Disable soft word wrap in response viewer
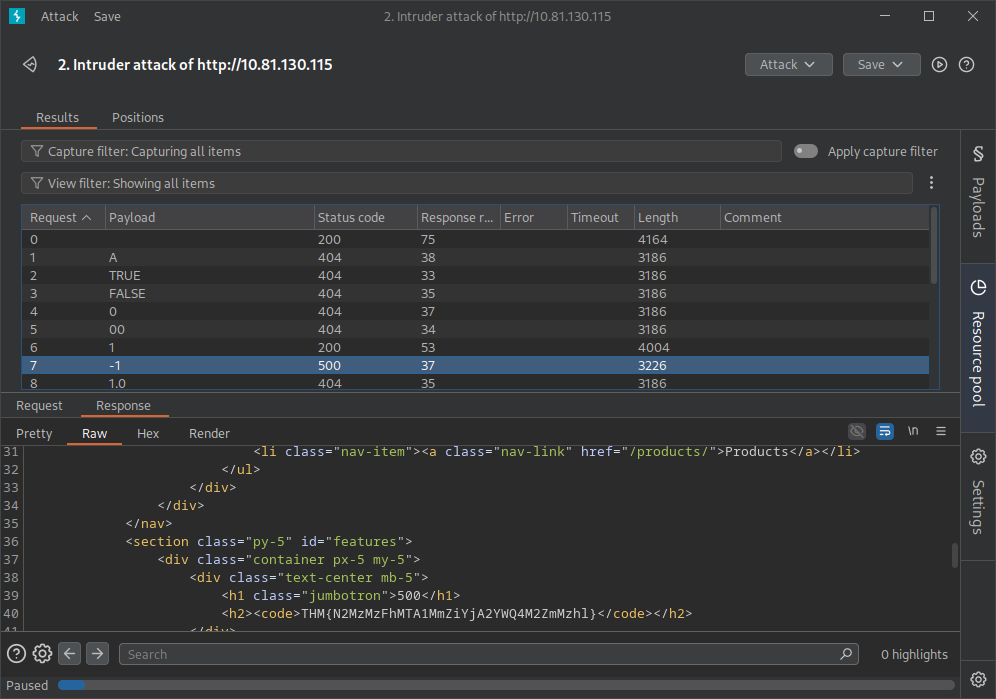This screenshot has width=996, height=699. click(x=884, y=430)
